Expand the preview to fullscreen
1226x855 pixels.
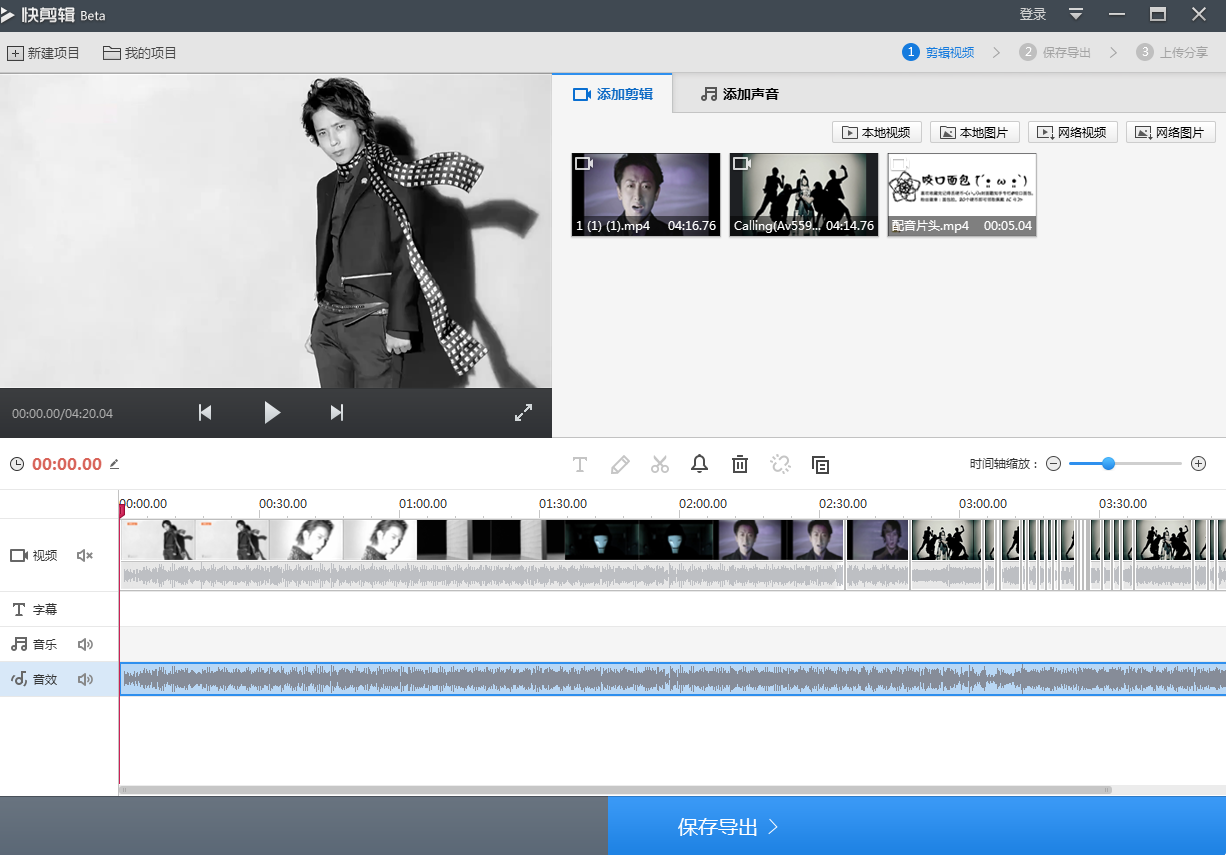[523, 412]
